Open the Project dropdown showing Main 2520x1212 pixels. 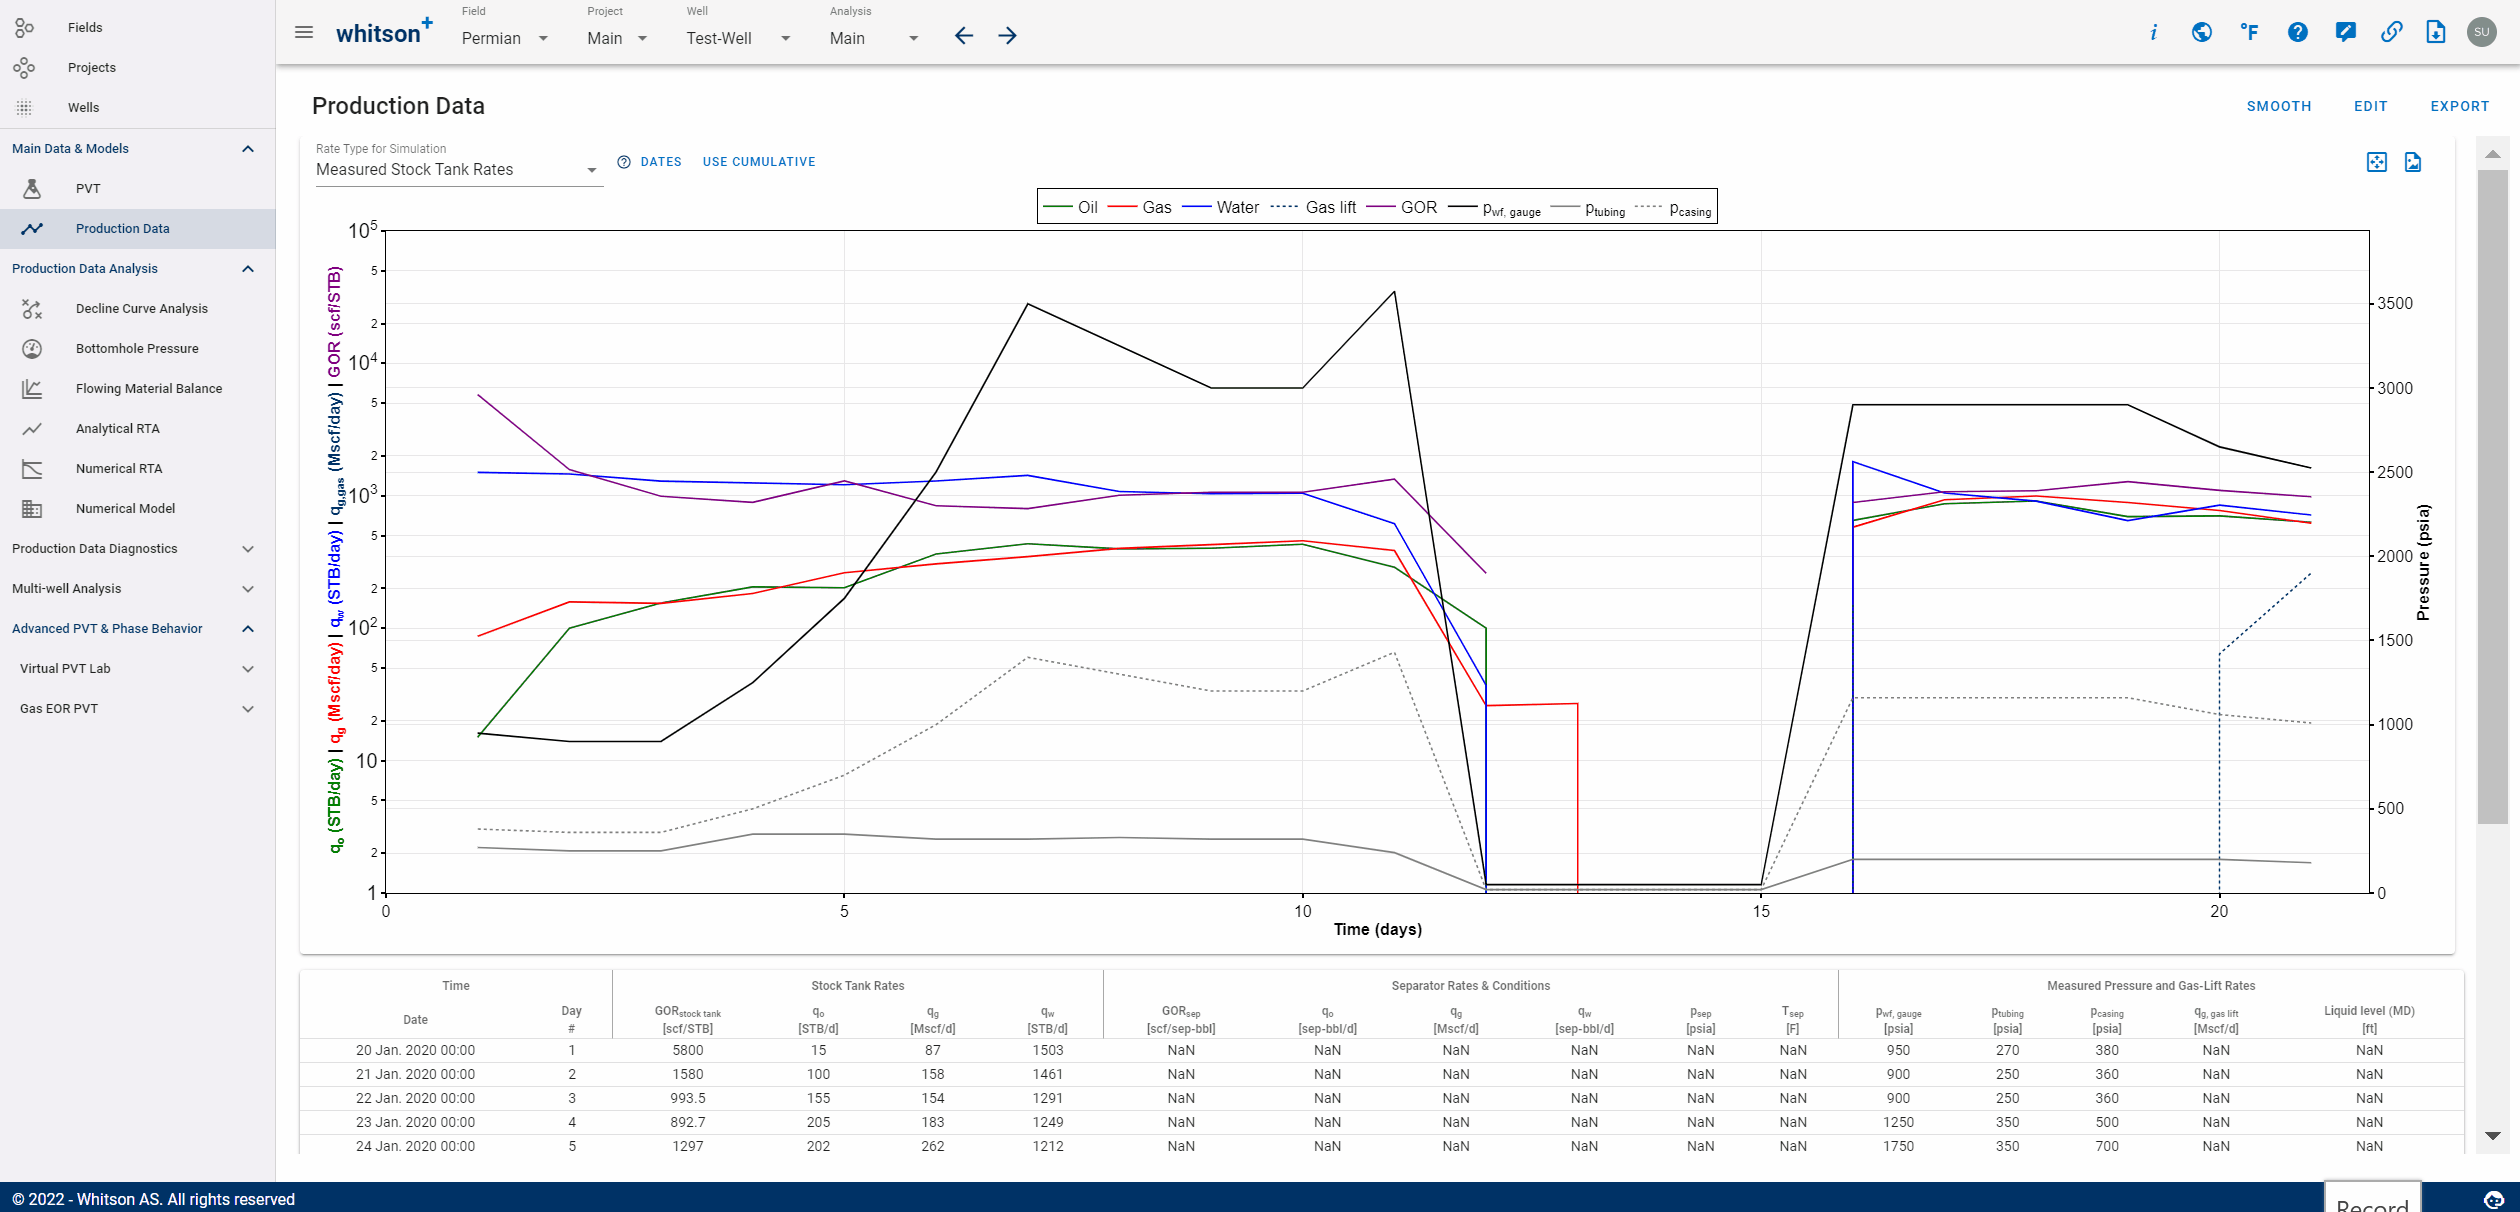[x=617, y=38]
